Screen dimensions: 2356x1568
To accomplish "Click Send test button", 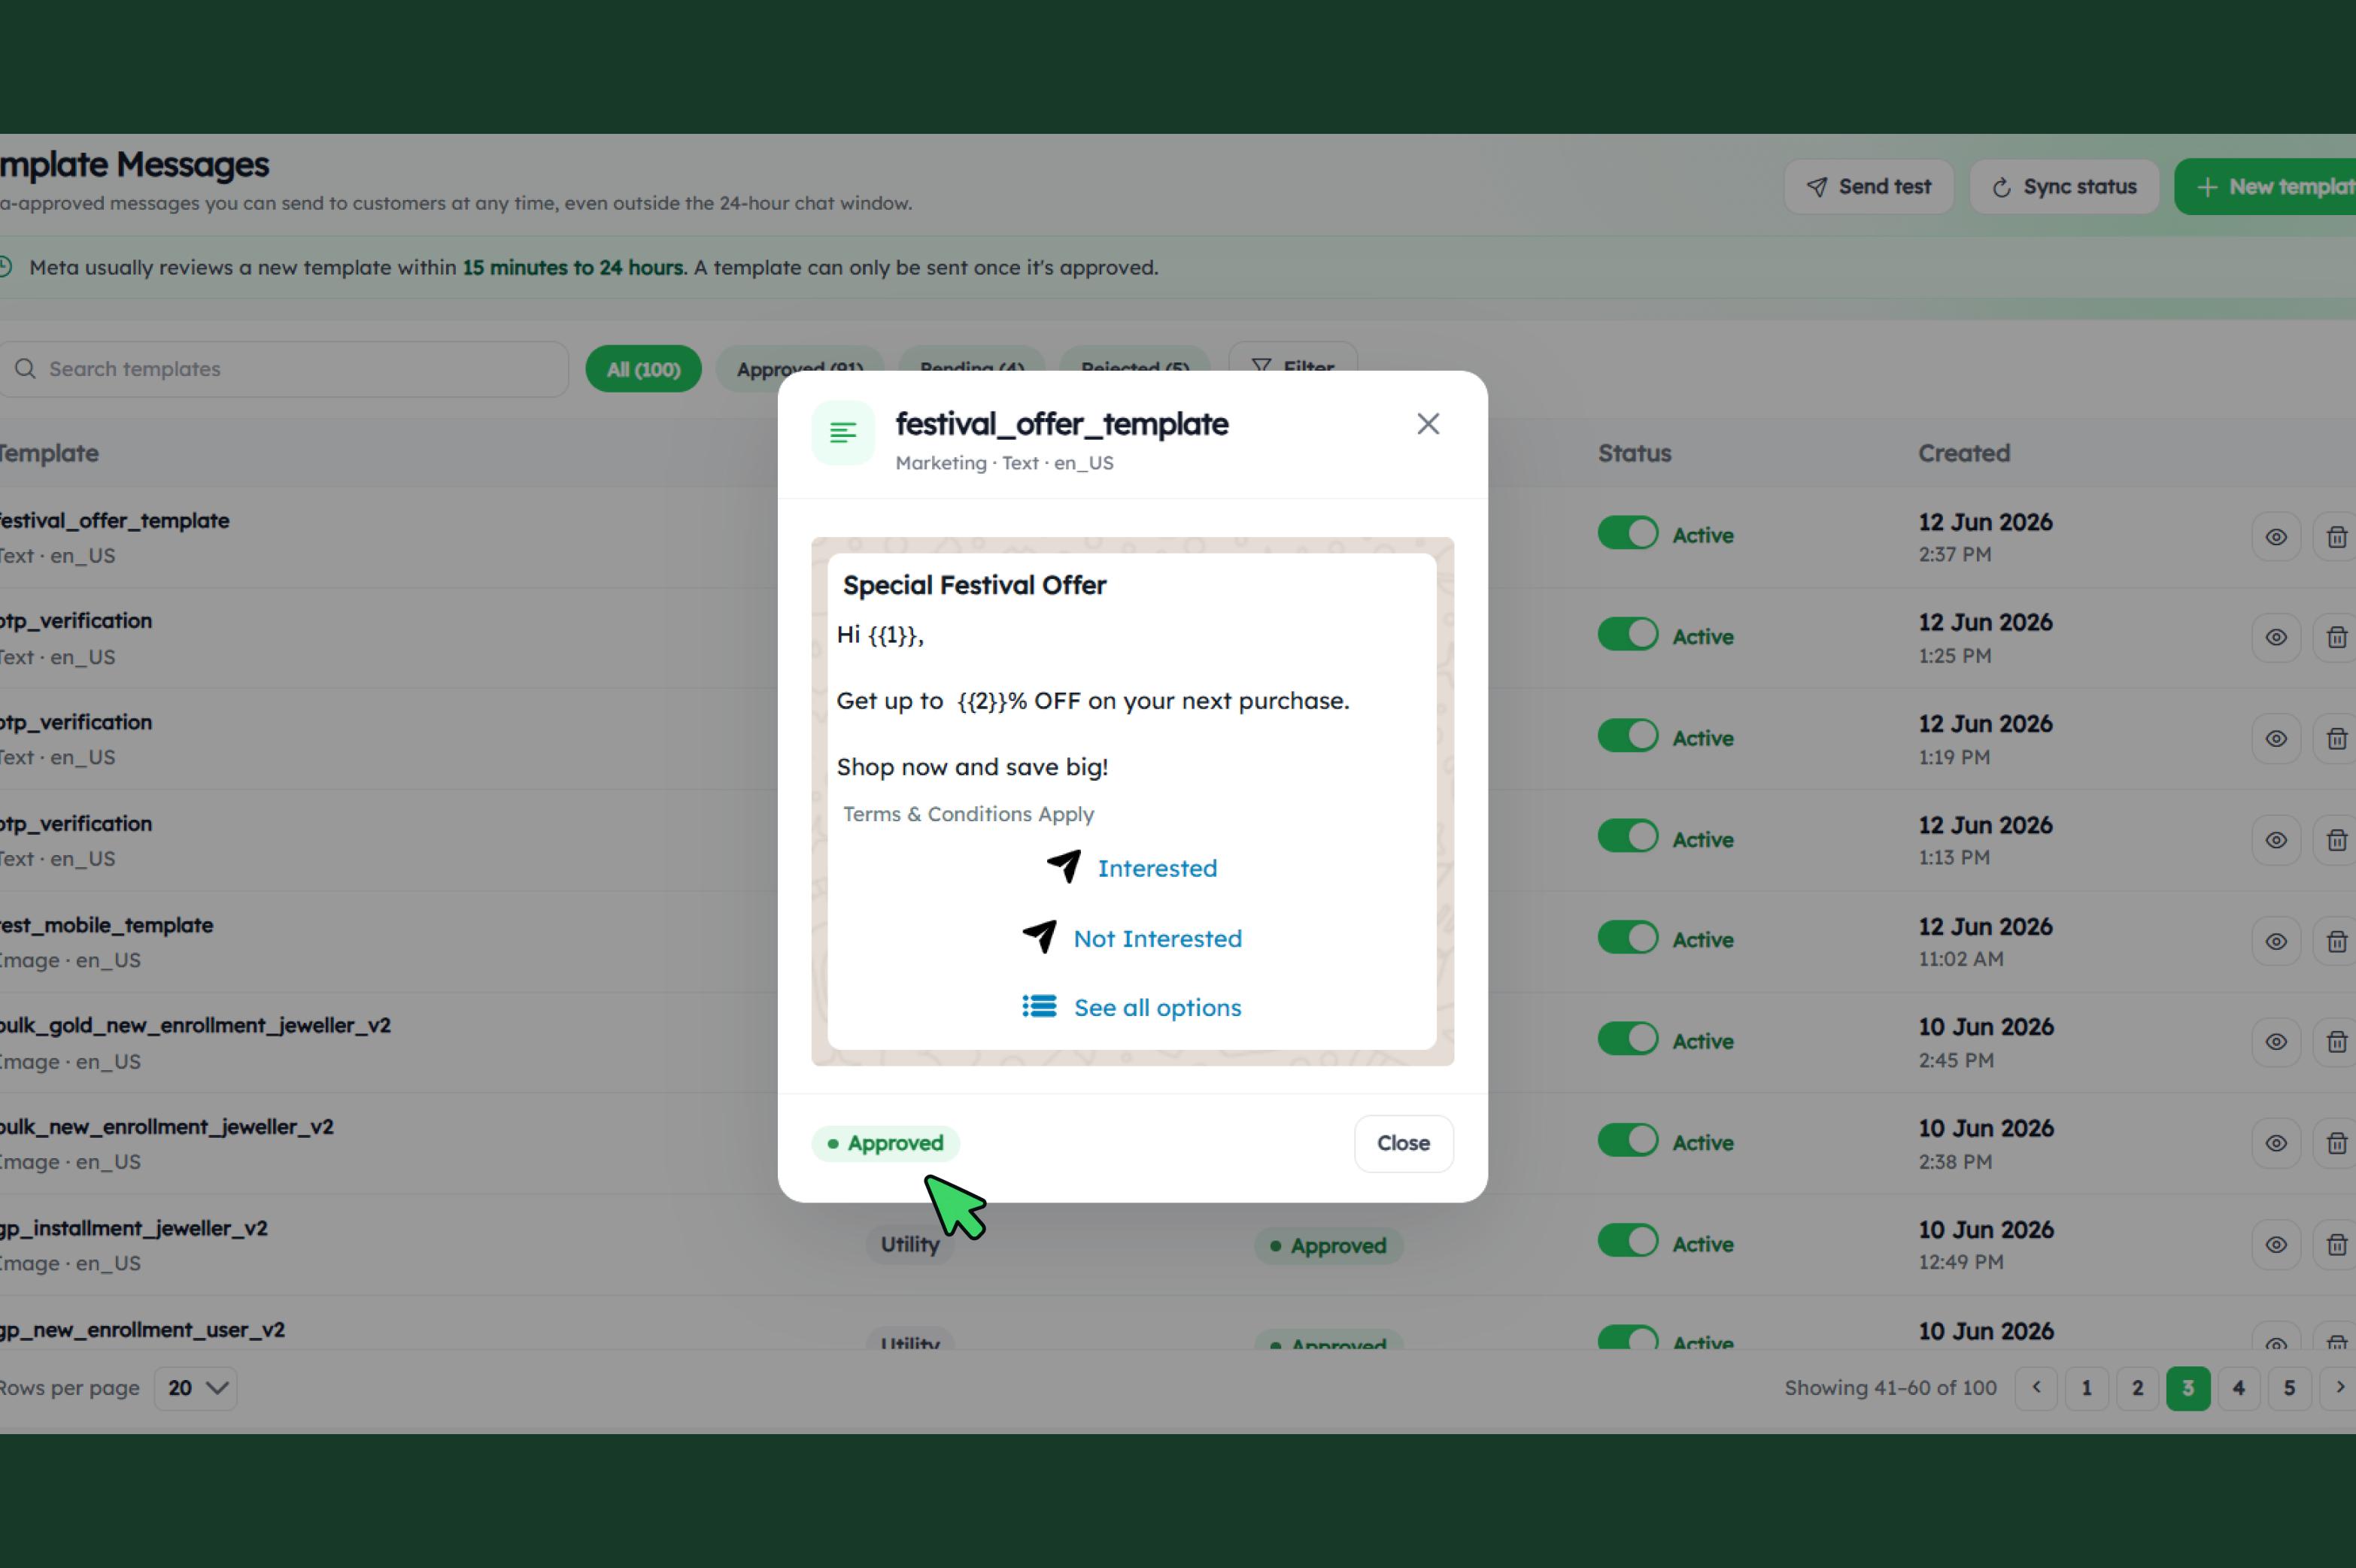I will coord(1868,187).
